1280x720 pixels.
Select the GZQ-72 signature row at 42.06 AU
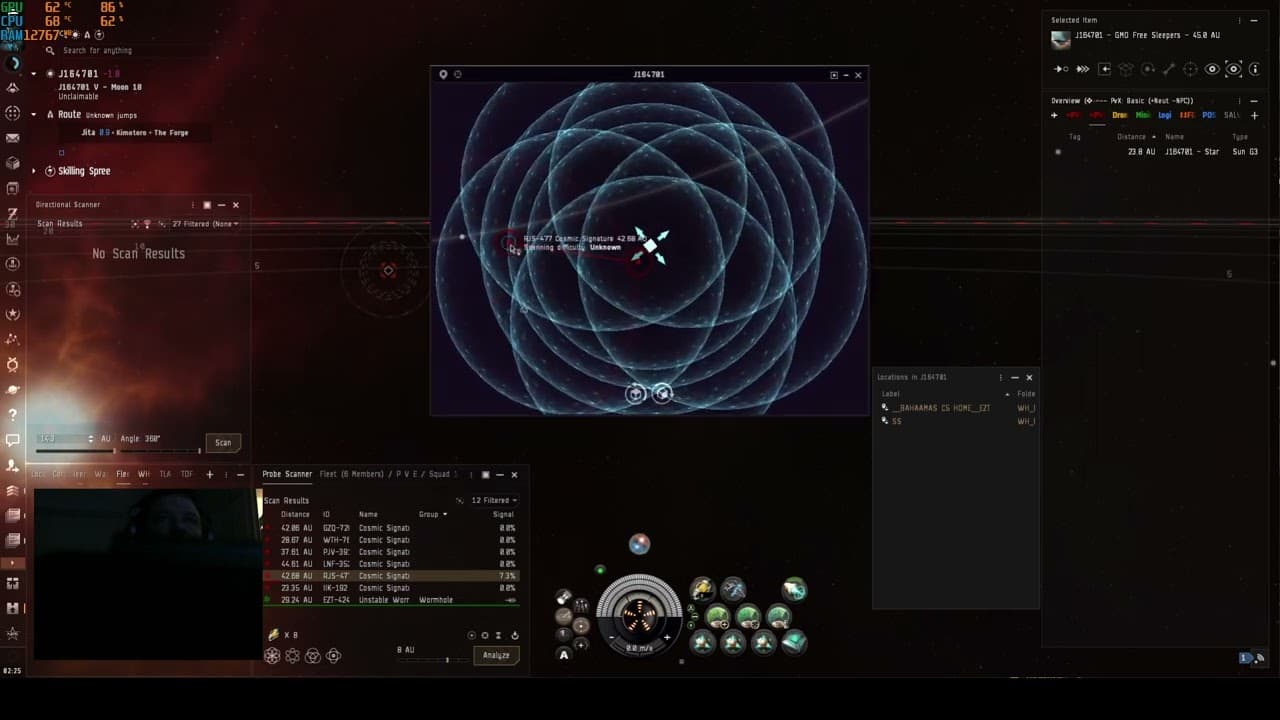coord(390,528)
